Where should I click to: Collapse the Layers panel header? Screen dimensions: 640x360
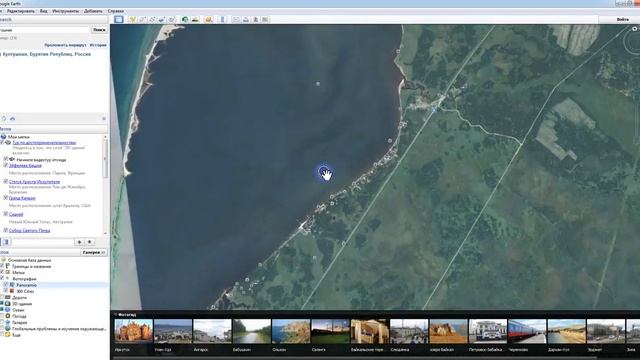[x=40, y=252]
